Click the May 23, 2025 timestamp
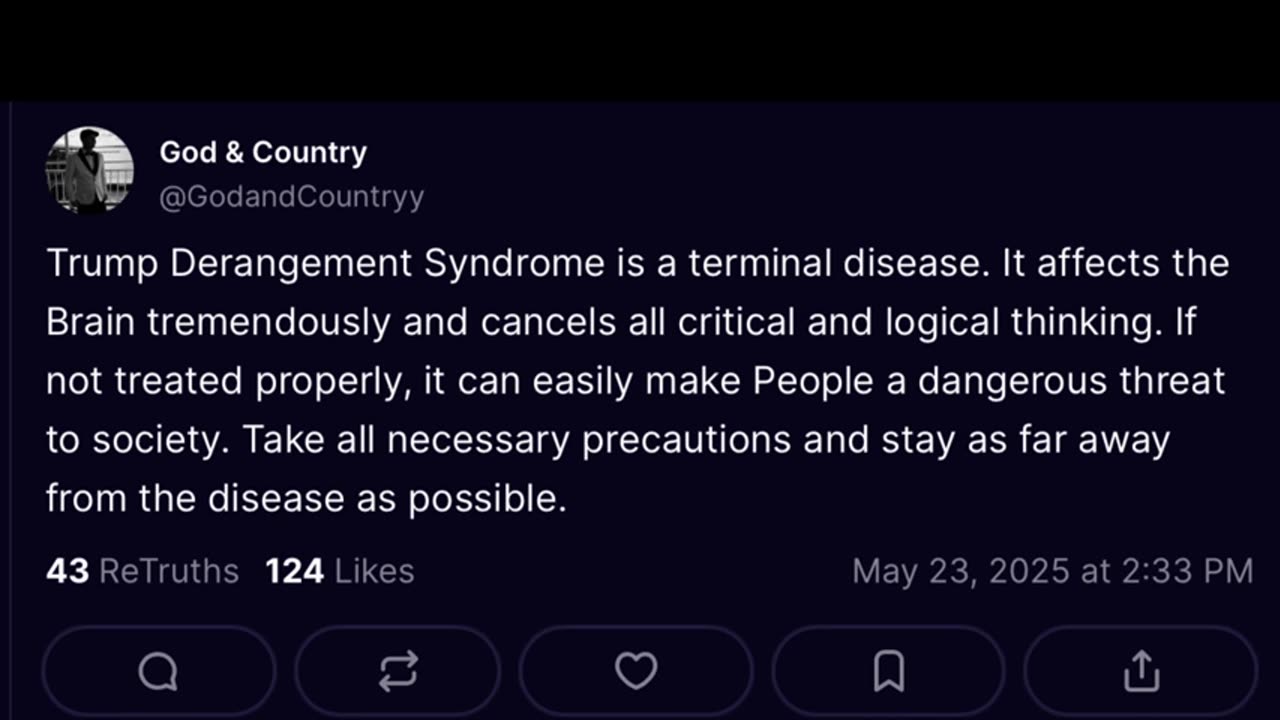 1052,571
